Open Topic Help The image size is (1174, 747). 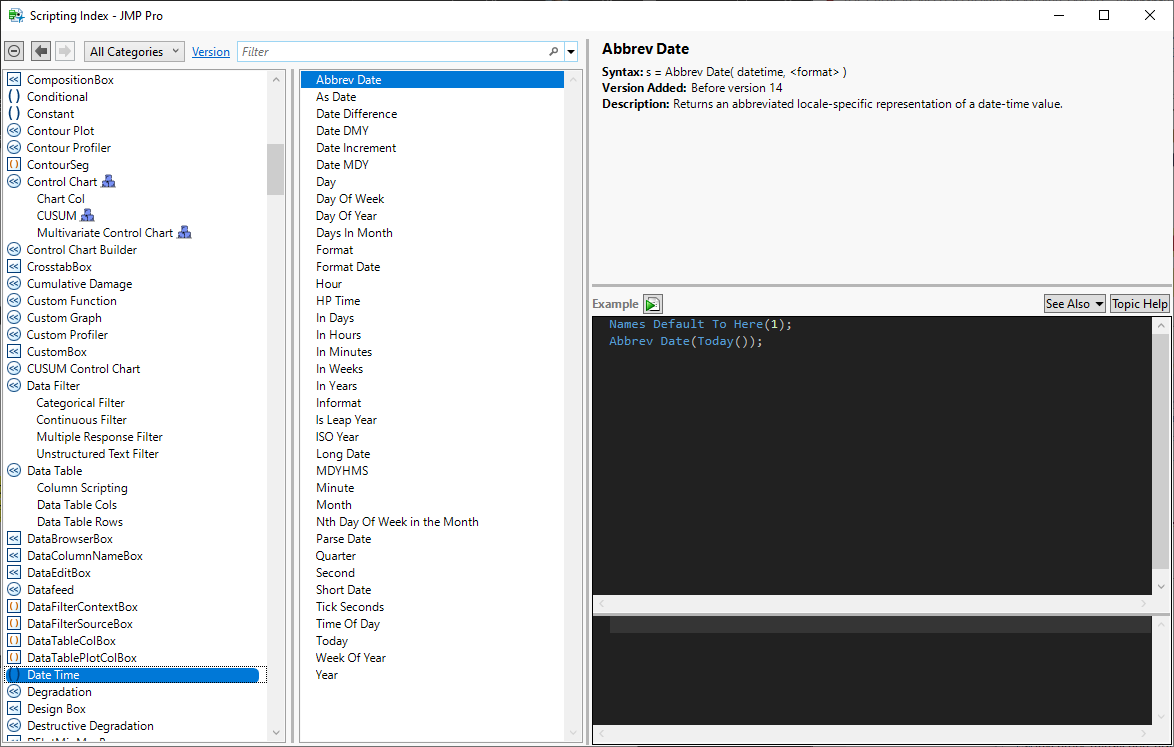point(1139,304)
